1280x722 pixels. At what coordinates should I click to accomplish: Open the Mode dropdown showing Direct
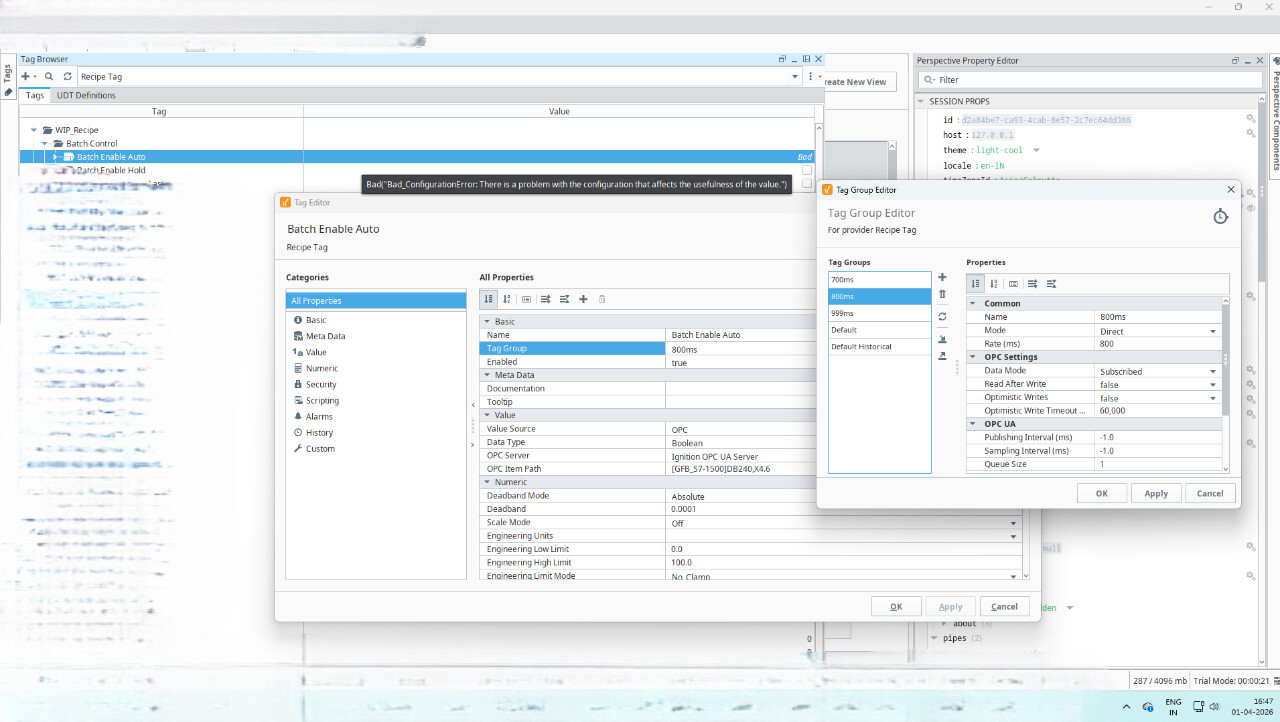pos(1212,331)
